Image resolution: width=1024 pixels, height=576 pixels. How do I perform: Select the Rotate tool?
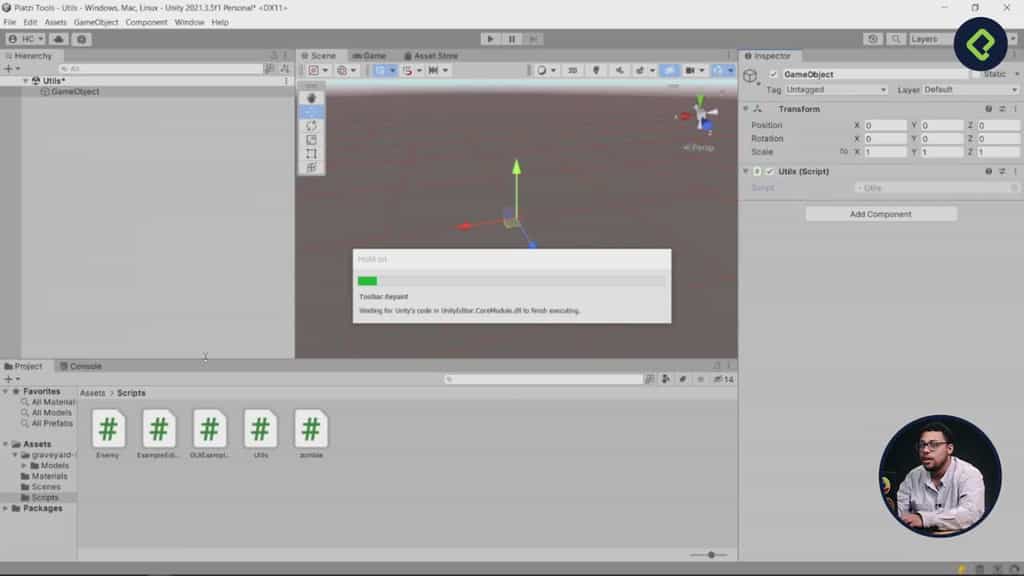point(311,124)
